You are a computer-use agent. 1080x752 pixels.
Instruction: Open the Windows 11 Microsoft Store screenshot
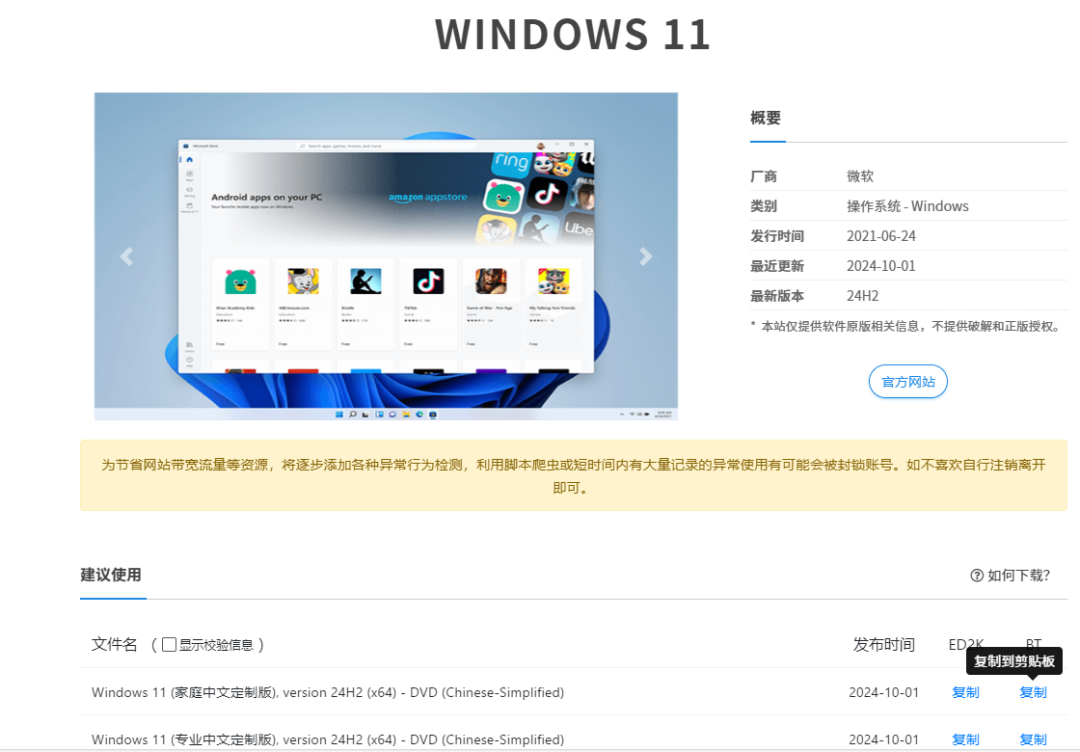386,256
